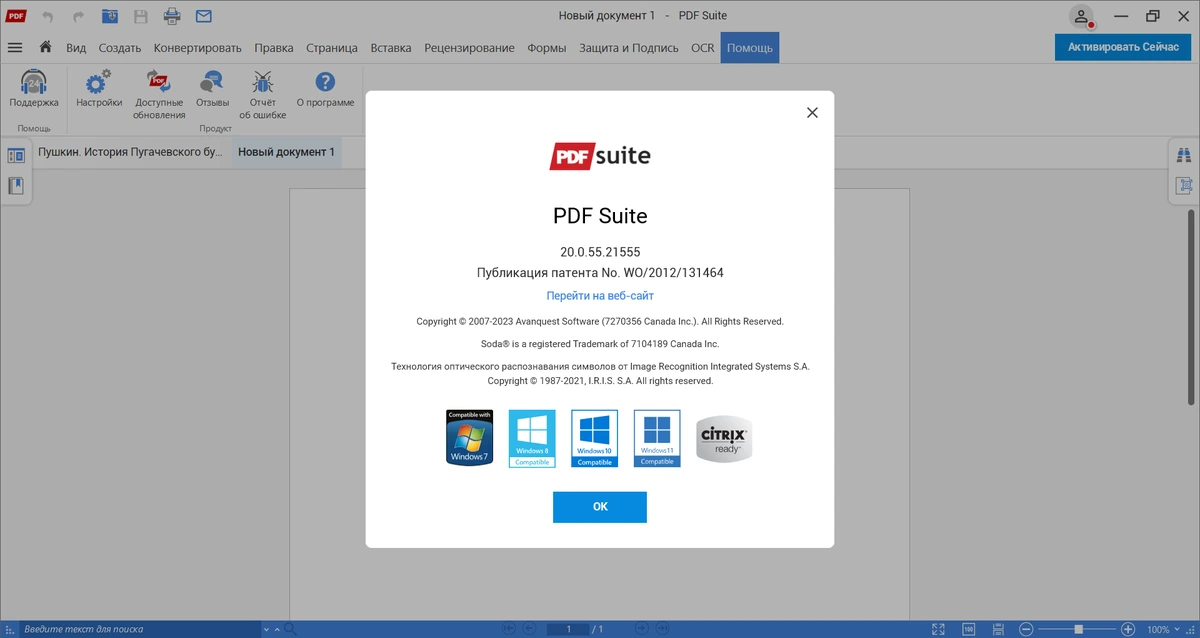Viewport: 1200px width, 638px height.
Task: Open Настройки gear icon
Action: pos(99,83)
